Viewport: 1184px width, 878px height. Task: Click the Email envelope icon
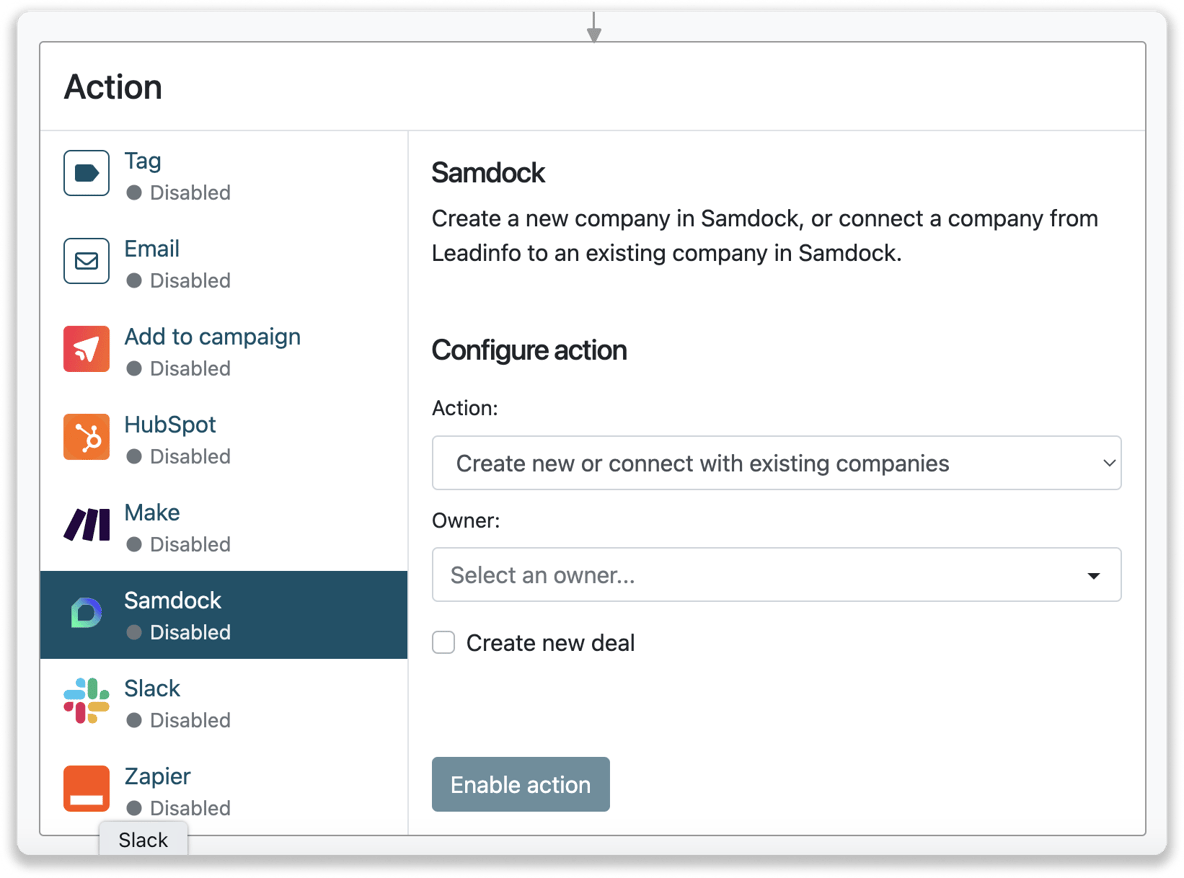86,260
